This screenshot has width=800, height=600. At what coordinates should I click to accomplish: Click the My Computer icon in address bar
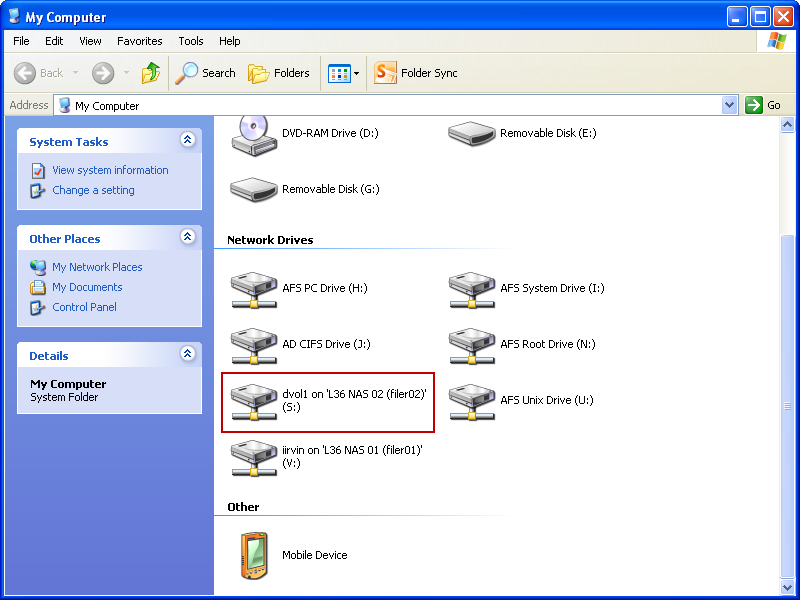64,106
